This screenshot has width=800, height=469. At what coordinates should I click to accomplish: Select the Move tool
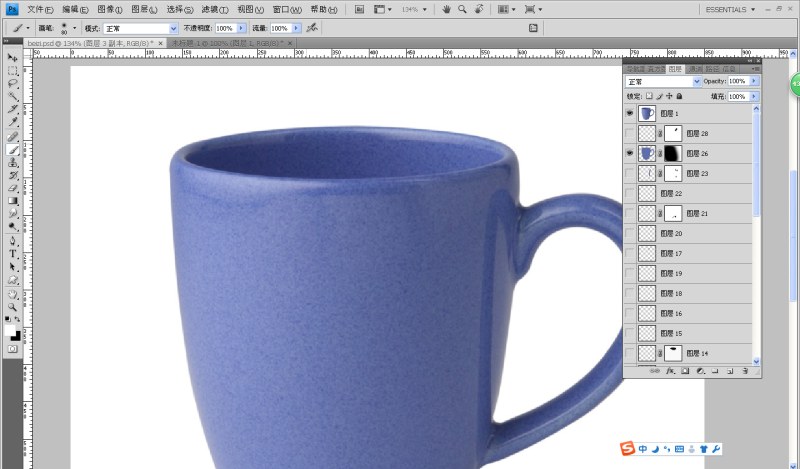pyautogui.click(x=13, y=58)
